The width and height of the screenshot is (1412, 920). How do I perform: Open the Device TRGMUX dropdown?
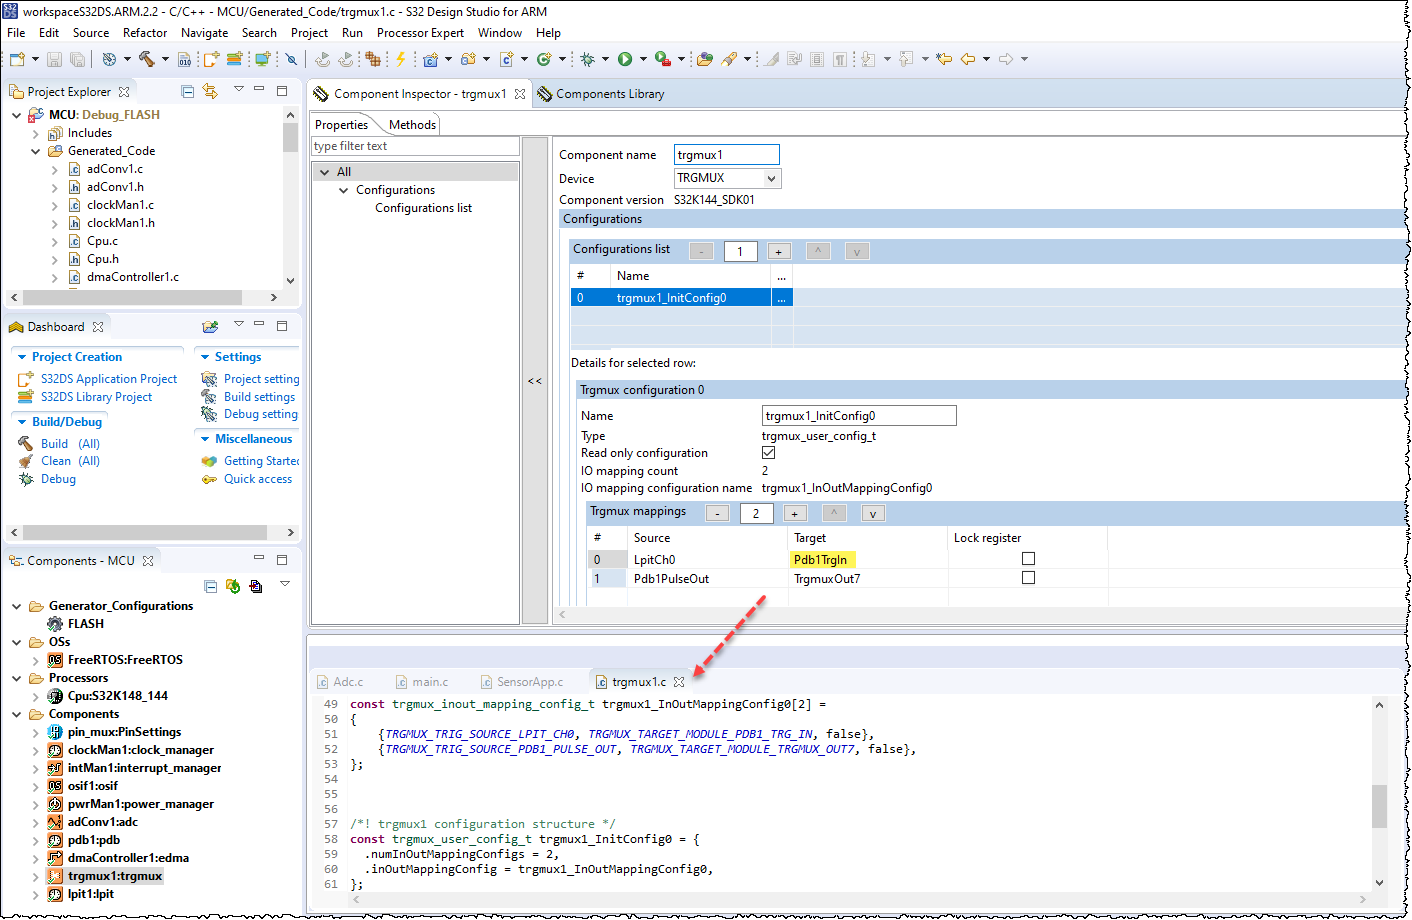[x=771, y=178]
